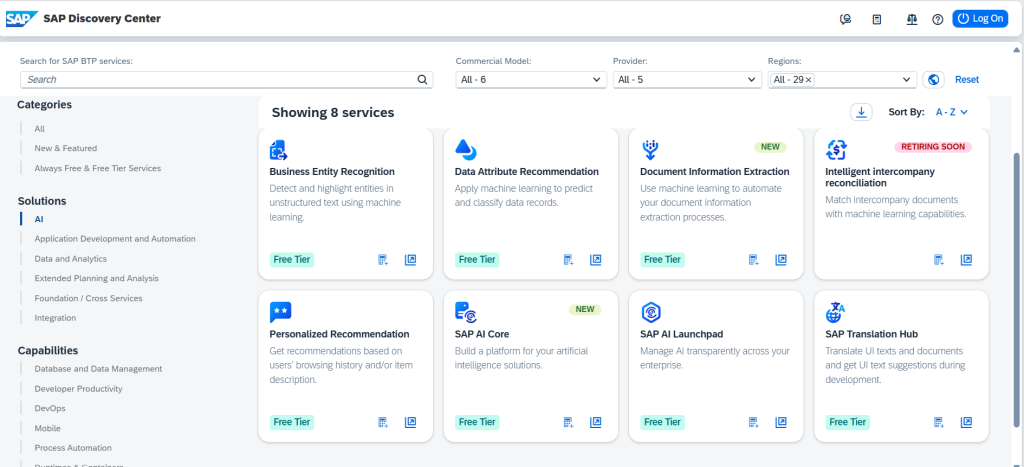Open the Provider dropdown
The height and width of the screenshot is (467, 1024).
click(752, 79)
